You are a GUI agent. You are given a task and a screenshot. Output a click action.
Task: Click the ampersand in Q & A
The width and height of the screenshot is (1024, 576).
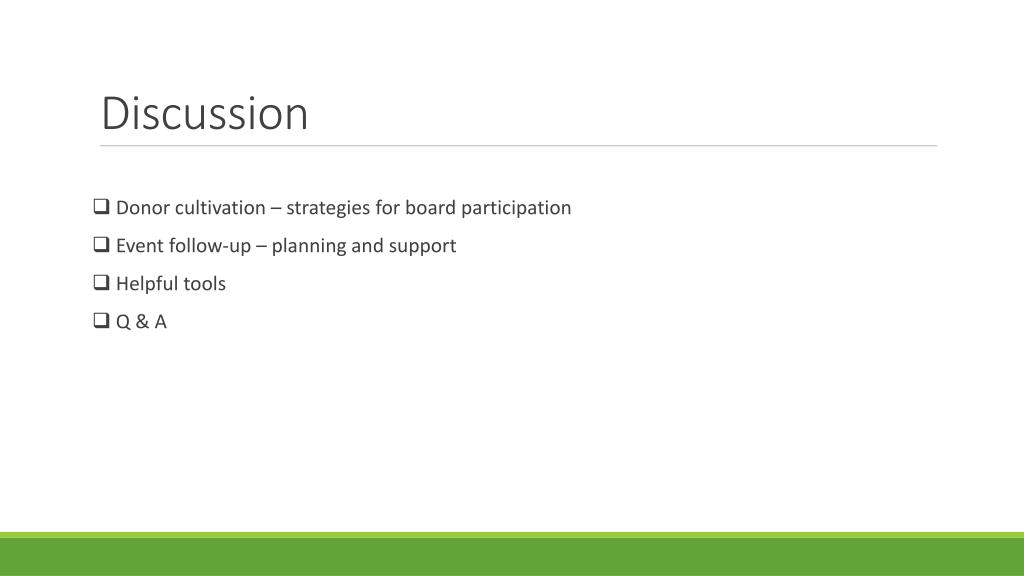pos(142,322)
